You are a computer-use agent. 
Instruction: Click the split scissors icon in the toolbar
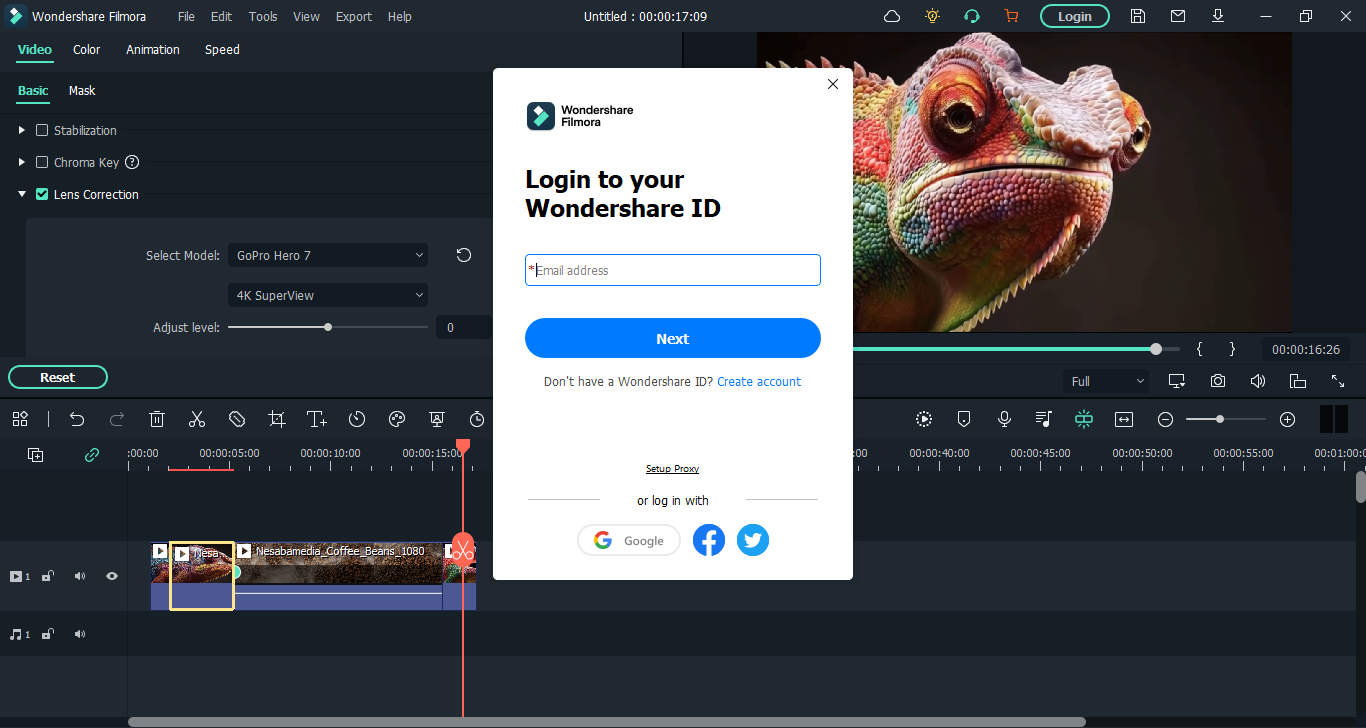pos(197,419)
